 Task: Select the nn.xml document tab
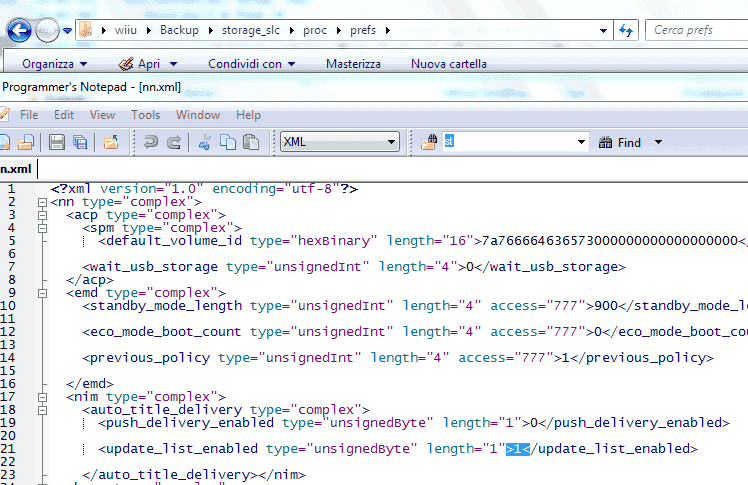coord(16,169)
